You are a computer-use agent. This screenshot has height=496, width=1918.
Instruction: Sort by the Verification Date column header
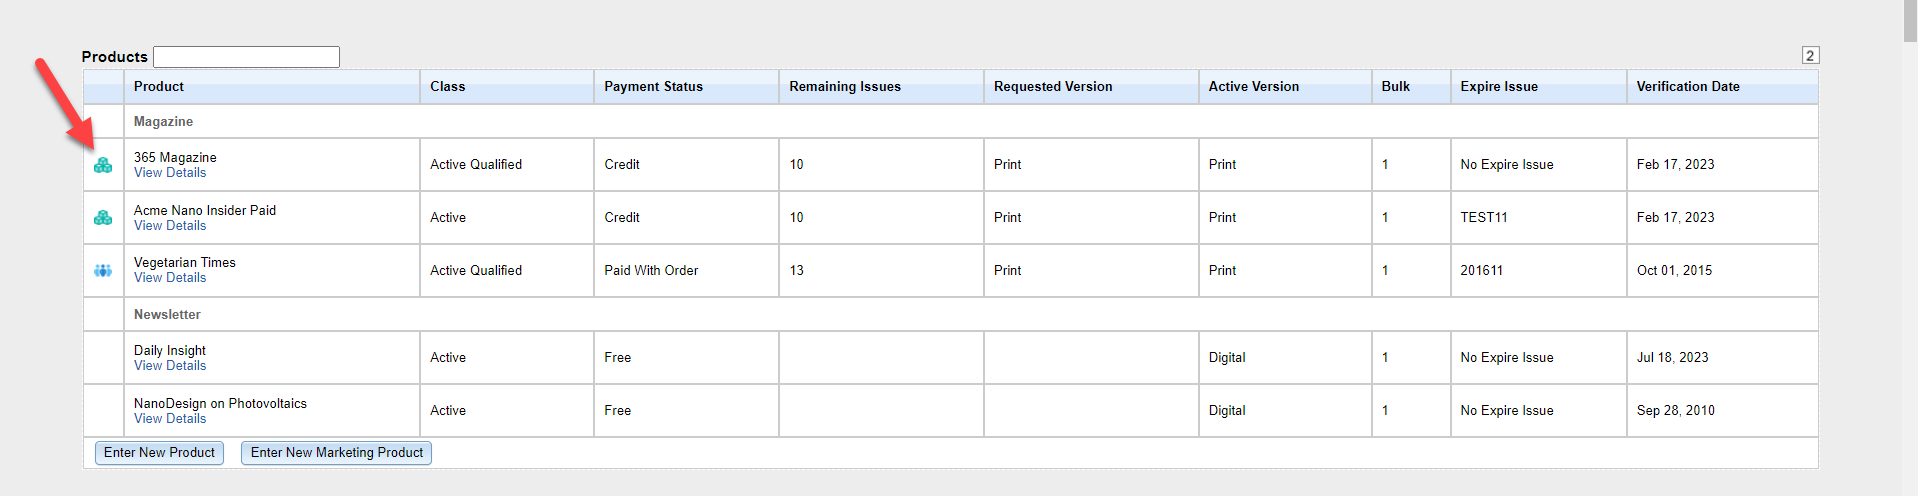[x=1687, y=87]
